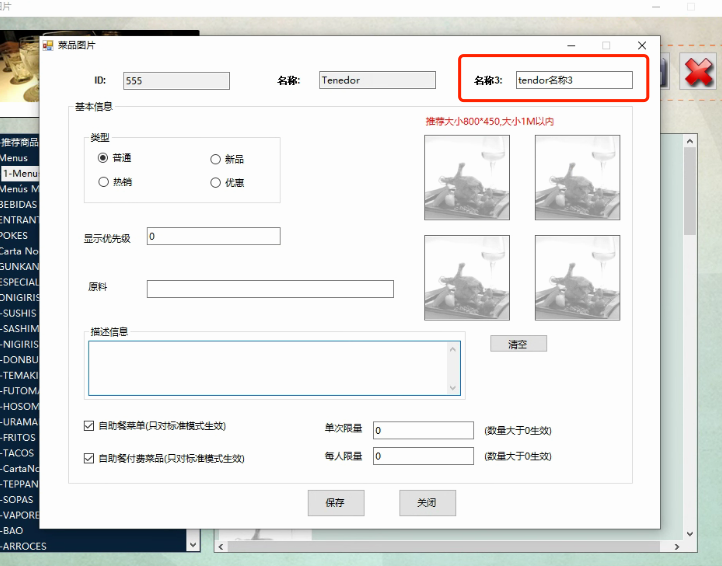Click the top-right dish image thumbnail
The image size is (722, 566).
[x=577, y=177]
